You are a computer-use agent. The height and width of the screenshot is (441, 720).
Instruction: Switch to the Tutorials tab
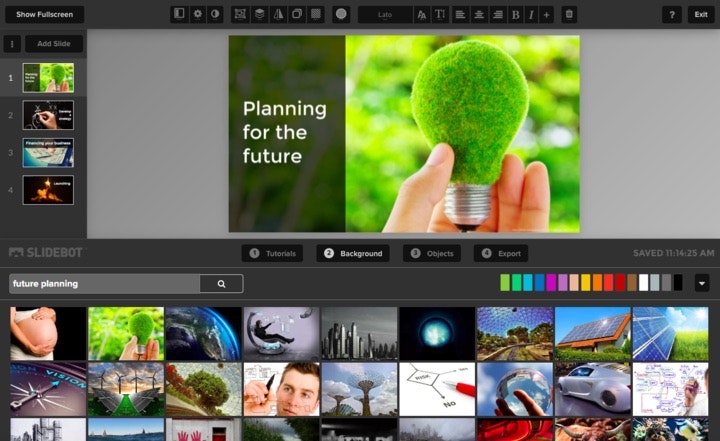[272, 253]
